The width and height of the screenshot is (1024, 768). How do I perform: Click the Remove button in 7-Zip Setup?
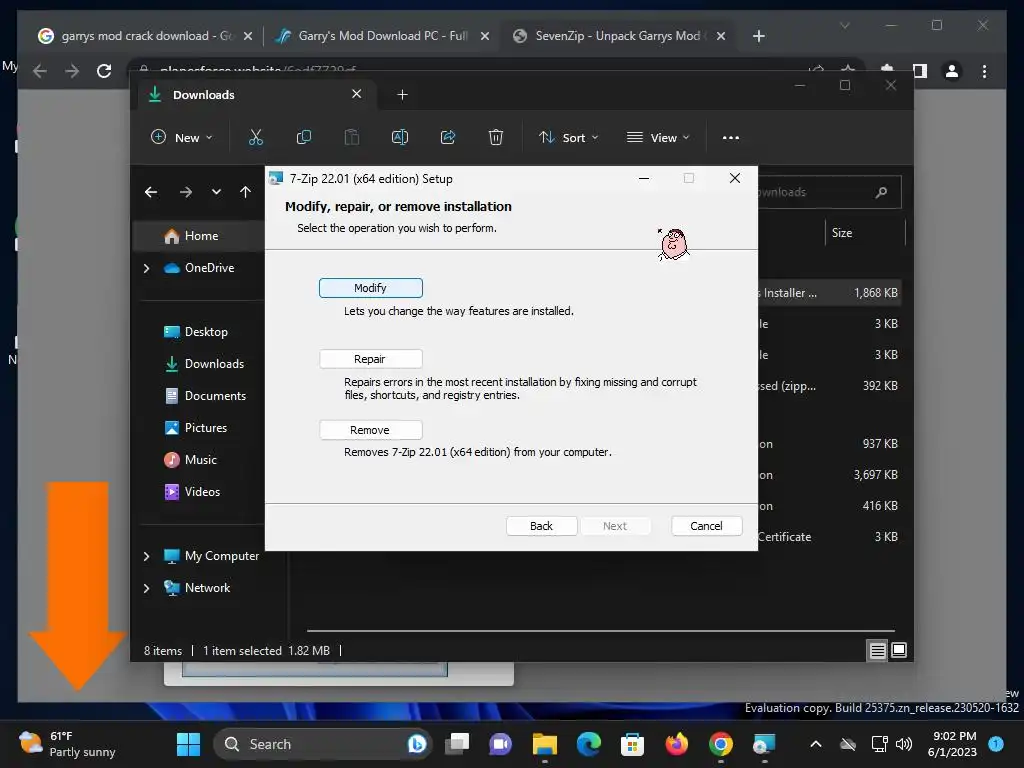[370, 430]
